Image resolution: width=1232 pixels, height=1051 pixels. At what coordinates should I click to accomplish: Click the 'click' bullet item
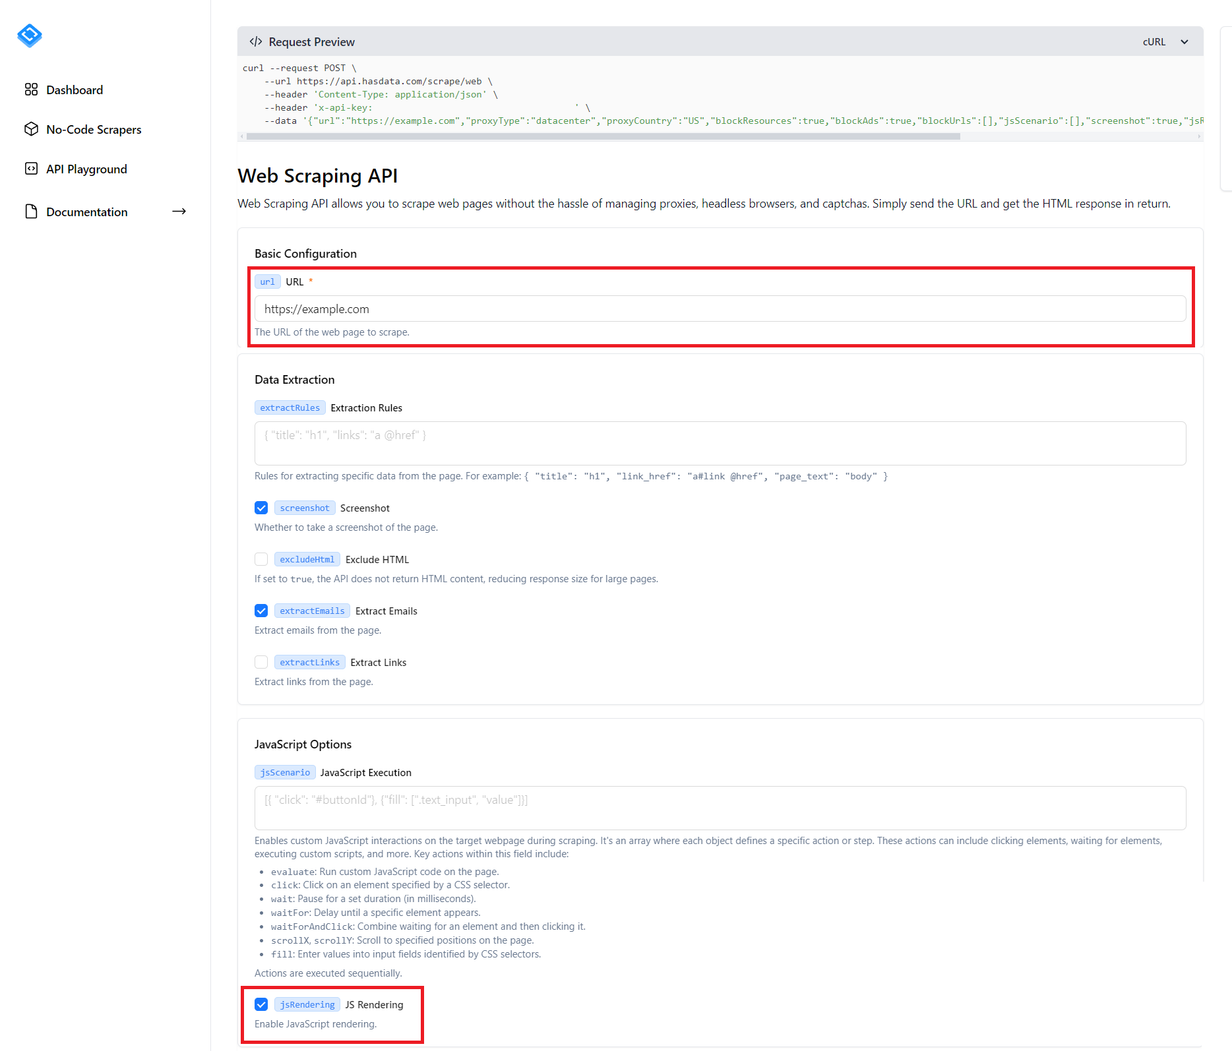click(390, 885)
